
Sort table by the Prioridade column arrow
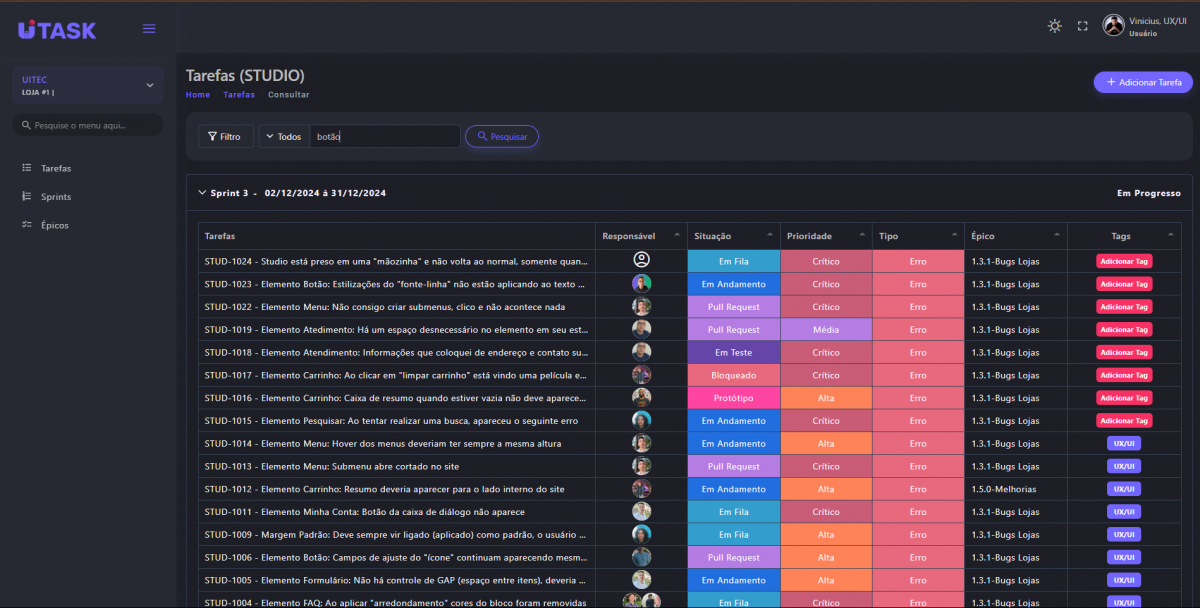pyautogui.click(x=862, y=236)
